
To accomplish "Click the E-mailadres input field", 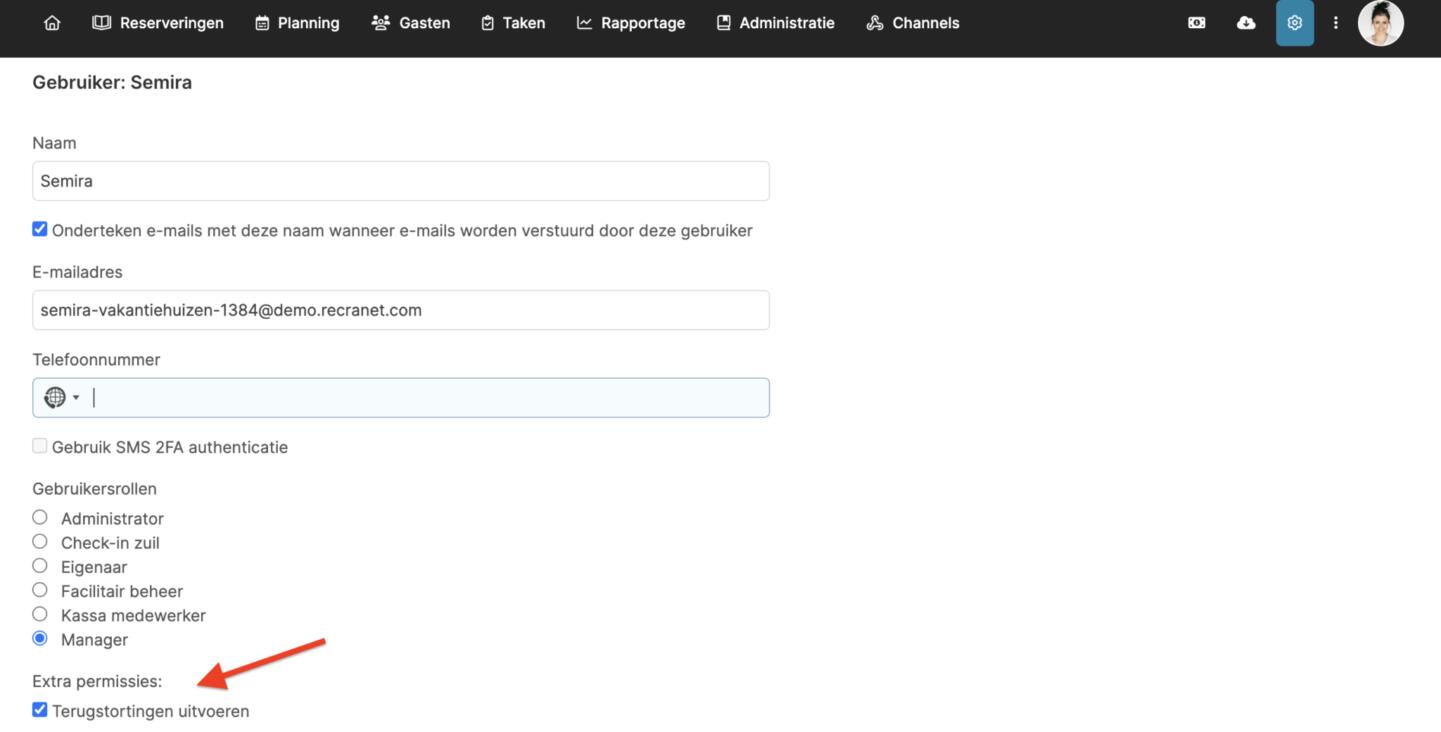I will (400, 310).
